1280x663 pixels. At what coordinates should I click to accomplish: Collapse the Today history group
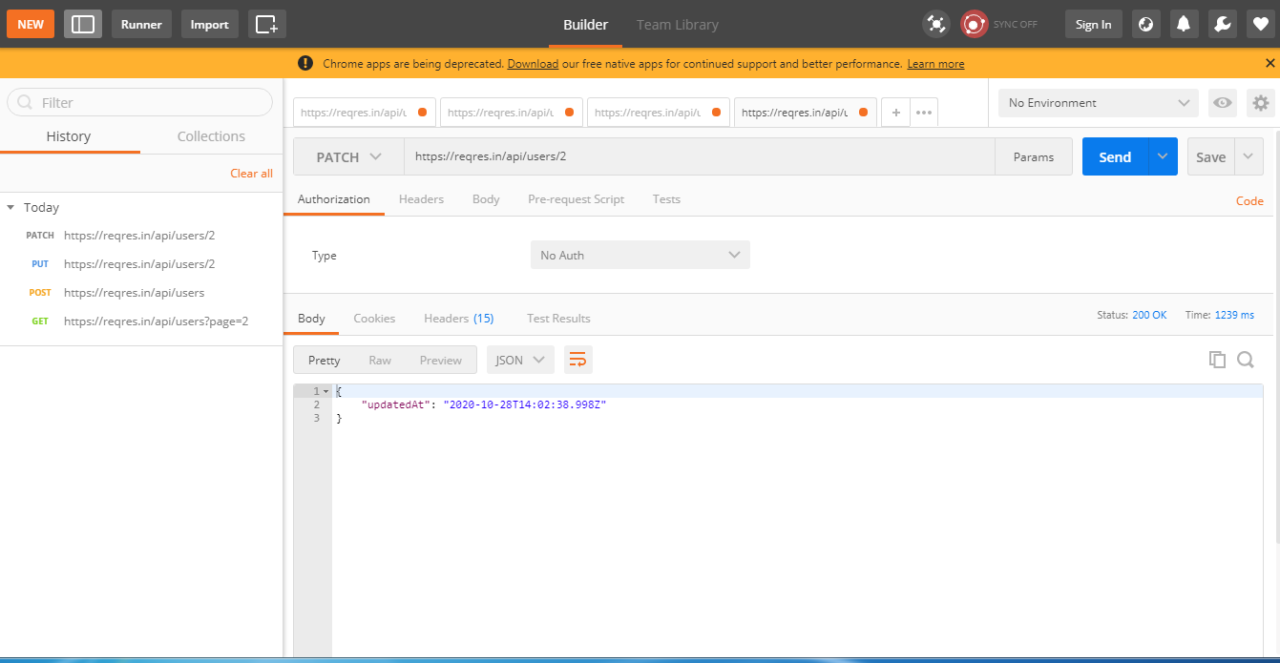[x=12, y=207]
